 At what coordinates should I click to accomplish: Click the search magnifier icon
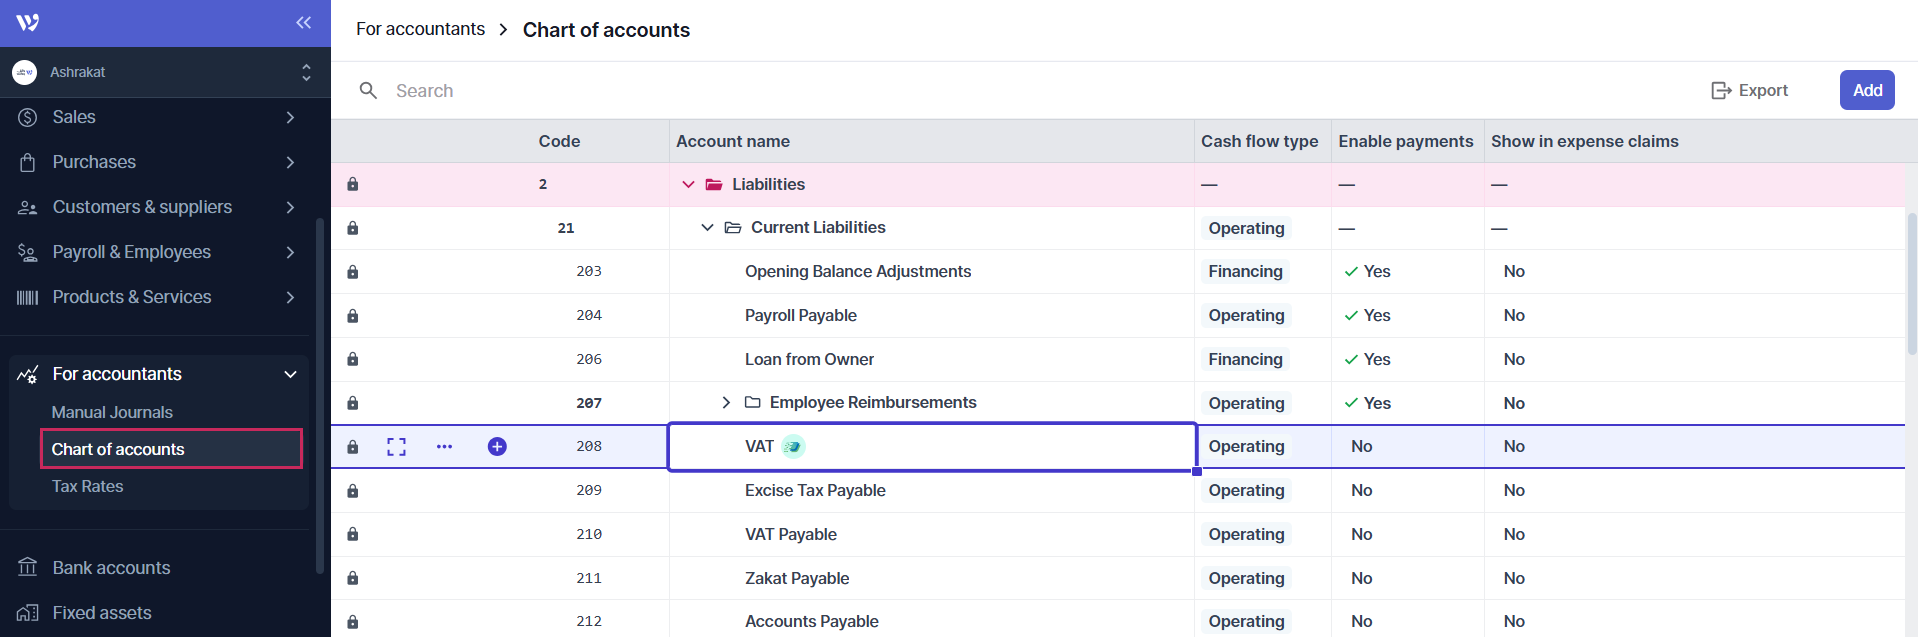[368, 91]
